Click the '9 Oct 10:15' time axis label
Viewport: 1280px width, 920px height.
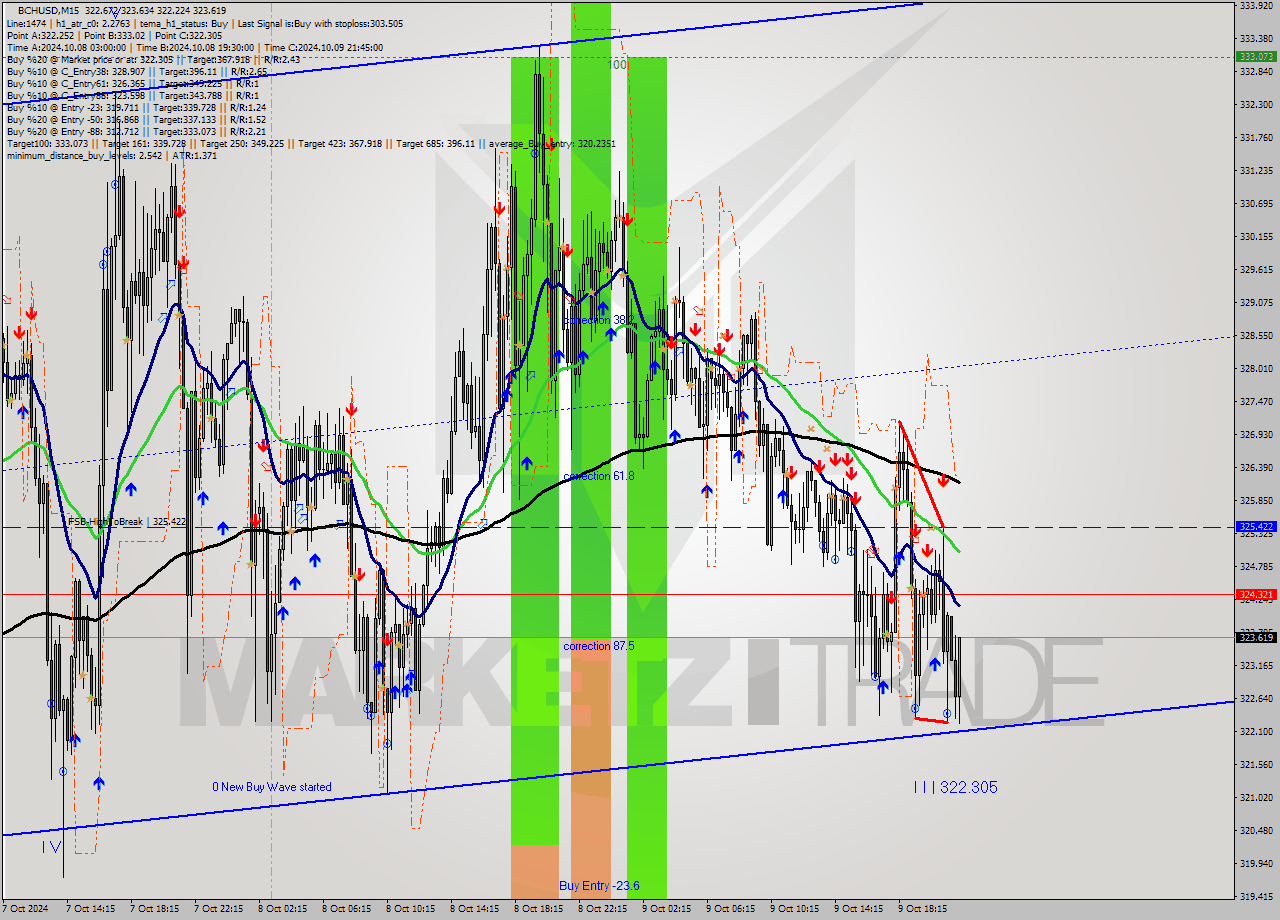pyautogui.click(x=794, y=909)
